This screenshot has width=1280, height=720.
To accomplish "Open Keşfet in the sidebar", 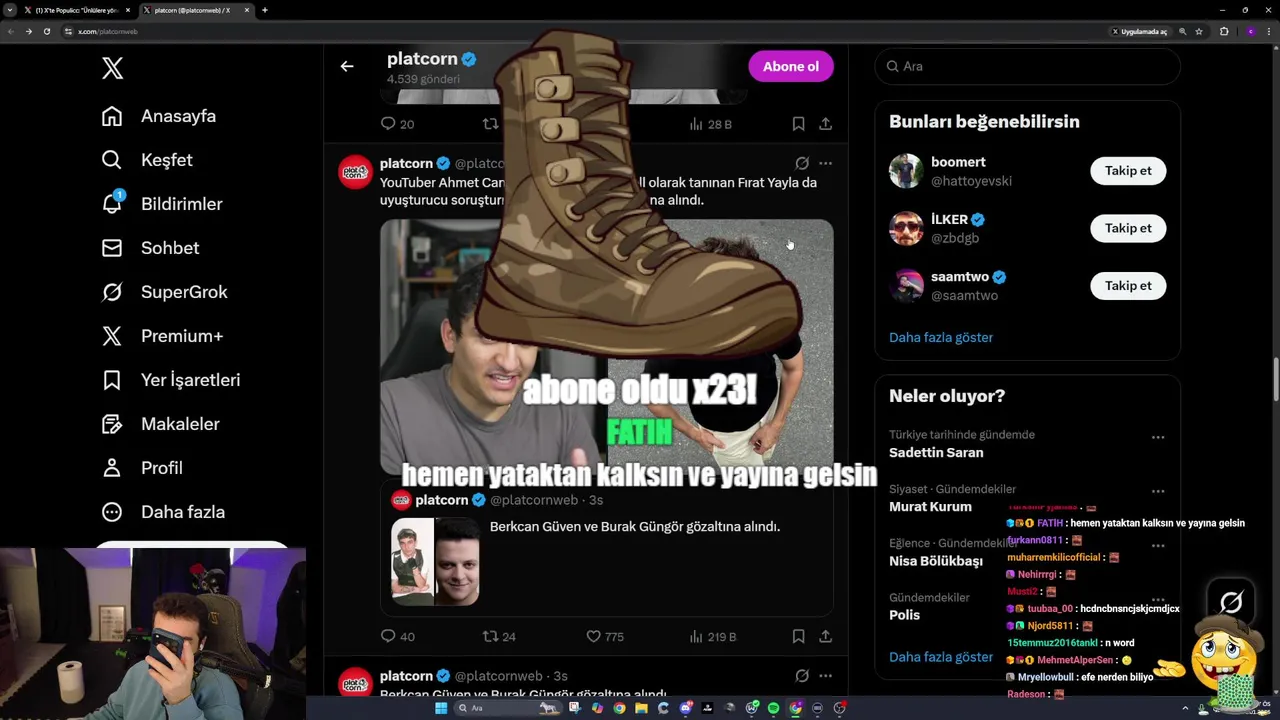I will pyautogui.click(x=147, y=160).
